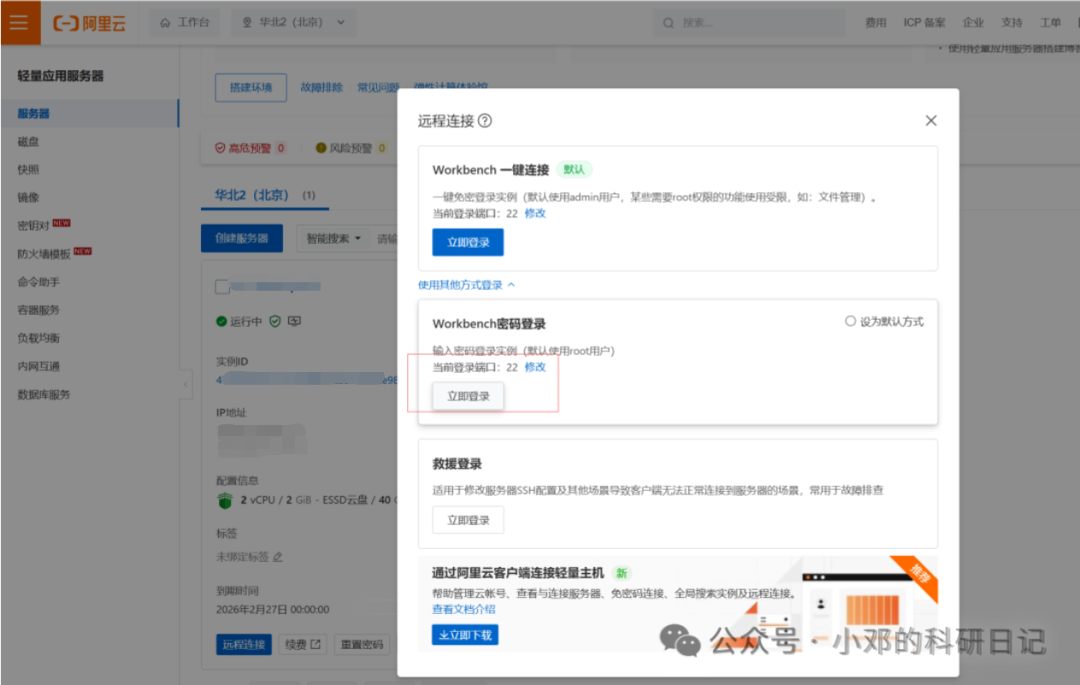Screen dimensions: 1080x685
Task: Click the location icon before 华北2 (北京)
Action: click(x=247, y=22)
